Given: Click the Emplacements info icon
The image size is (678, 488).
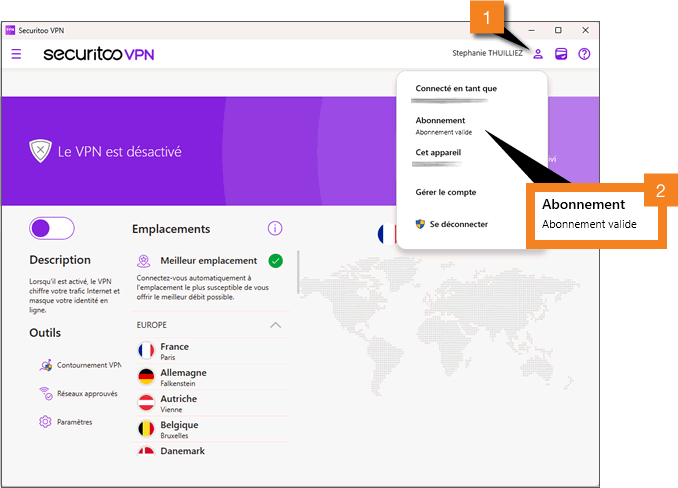Looking at the screenshot, I should [275, 228].
